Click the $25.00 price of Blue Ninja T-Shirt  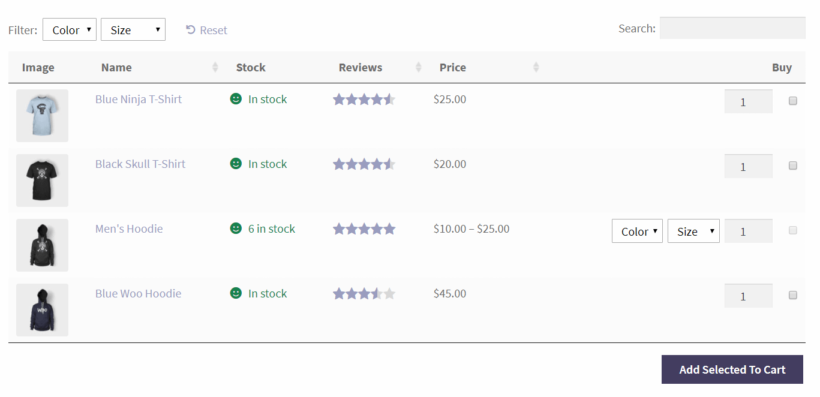pos(450,99)
